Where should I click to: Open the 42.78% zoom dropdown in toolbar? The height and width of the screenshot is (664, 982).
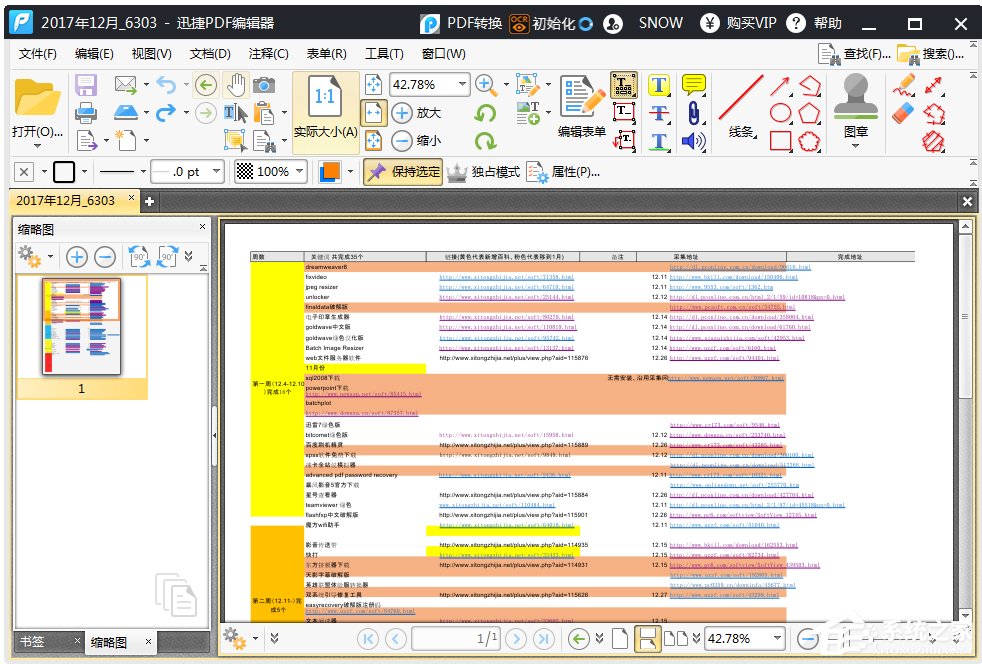click(x=461, y=85)
